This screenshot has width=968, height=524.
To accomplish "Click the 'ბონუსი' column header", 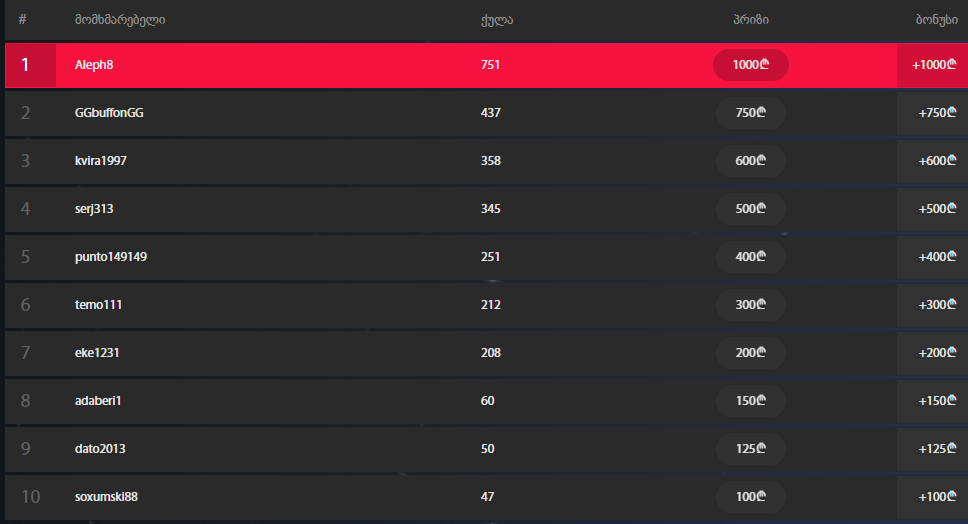I will point(937,20).
